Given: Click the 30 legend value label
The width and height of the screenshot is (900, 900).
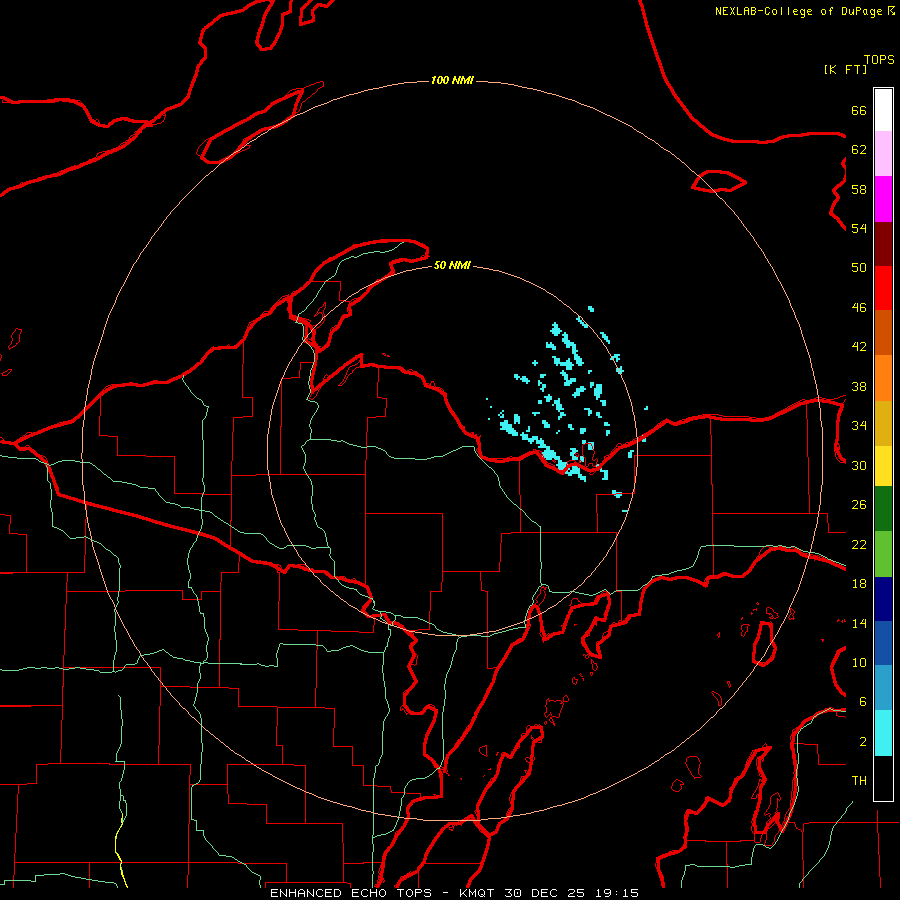Looking at the screenshot, I should point(859,465).
